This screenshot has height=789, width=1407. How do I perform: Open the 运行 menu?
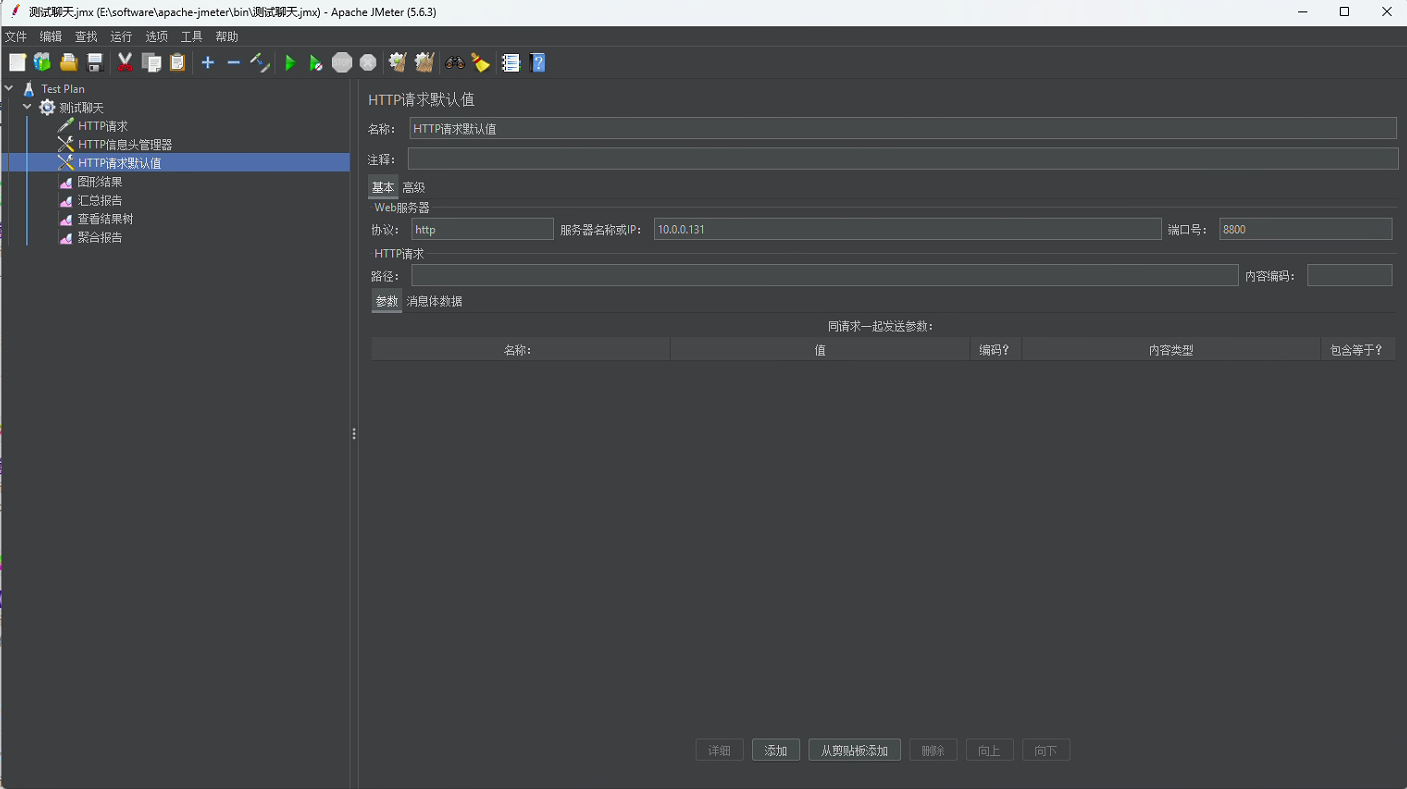(121, 37)
